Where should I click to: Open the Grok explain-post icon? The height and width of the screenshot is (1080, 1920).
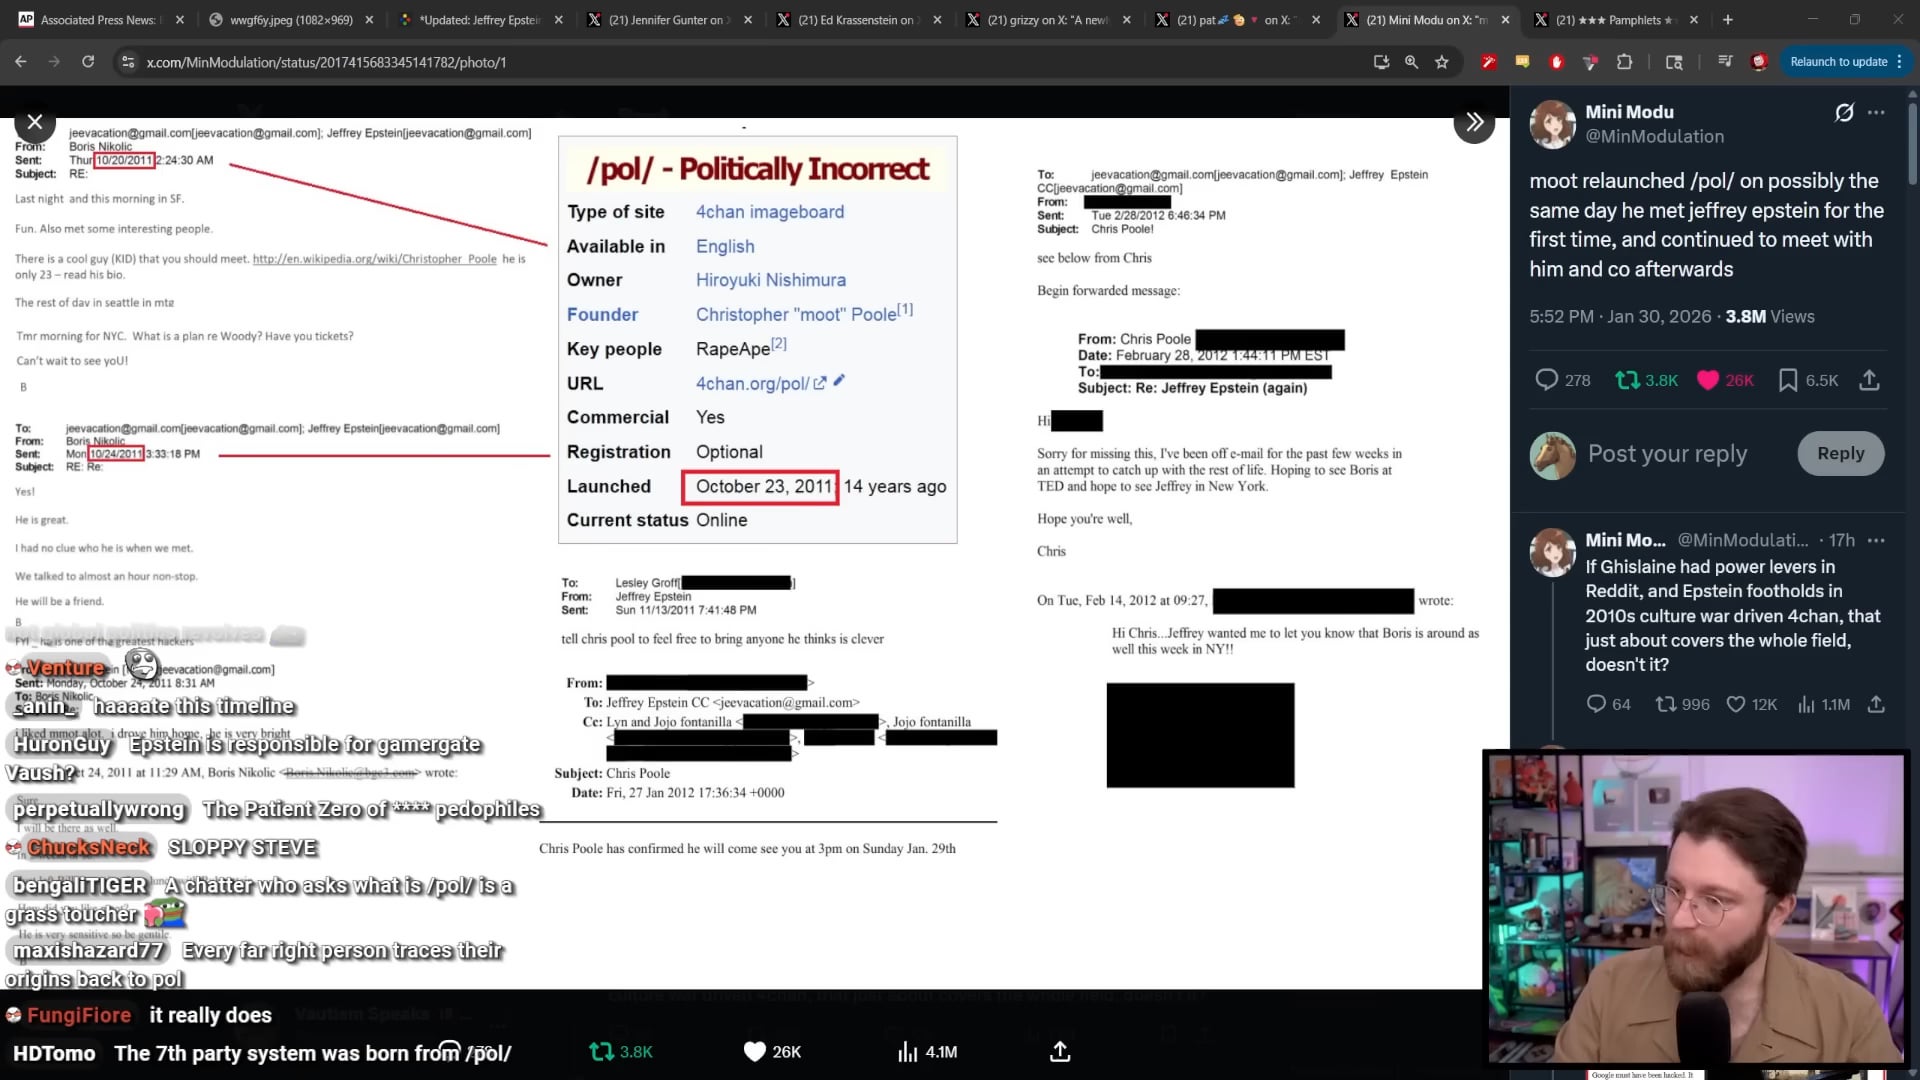coord(1844,112)
